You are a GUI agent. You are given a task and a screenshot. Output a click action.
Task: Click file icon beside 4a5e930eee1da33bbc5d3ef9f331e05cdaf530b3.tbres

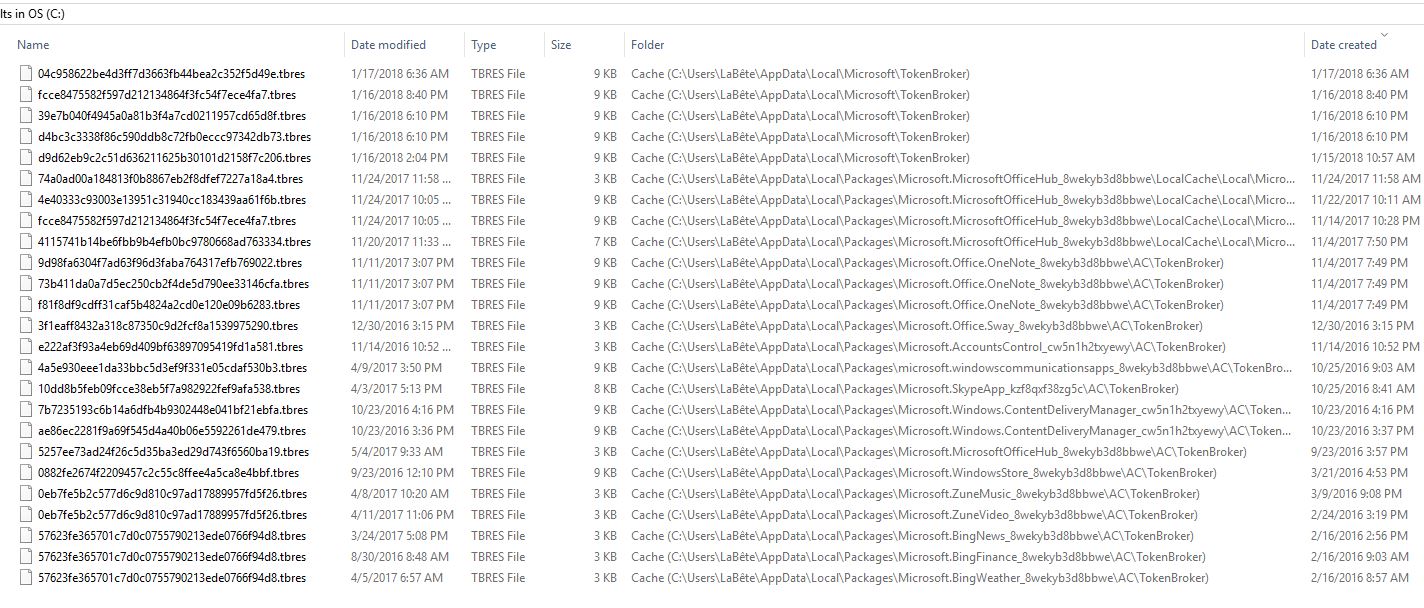27,368
